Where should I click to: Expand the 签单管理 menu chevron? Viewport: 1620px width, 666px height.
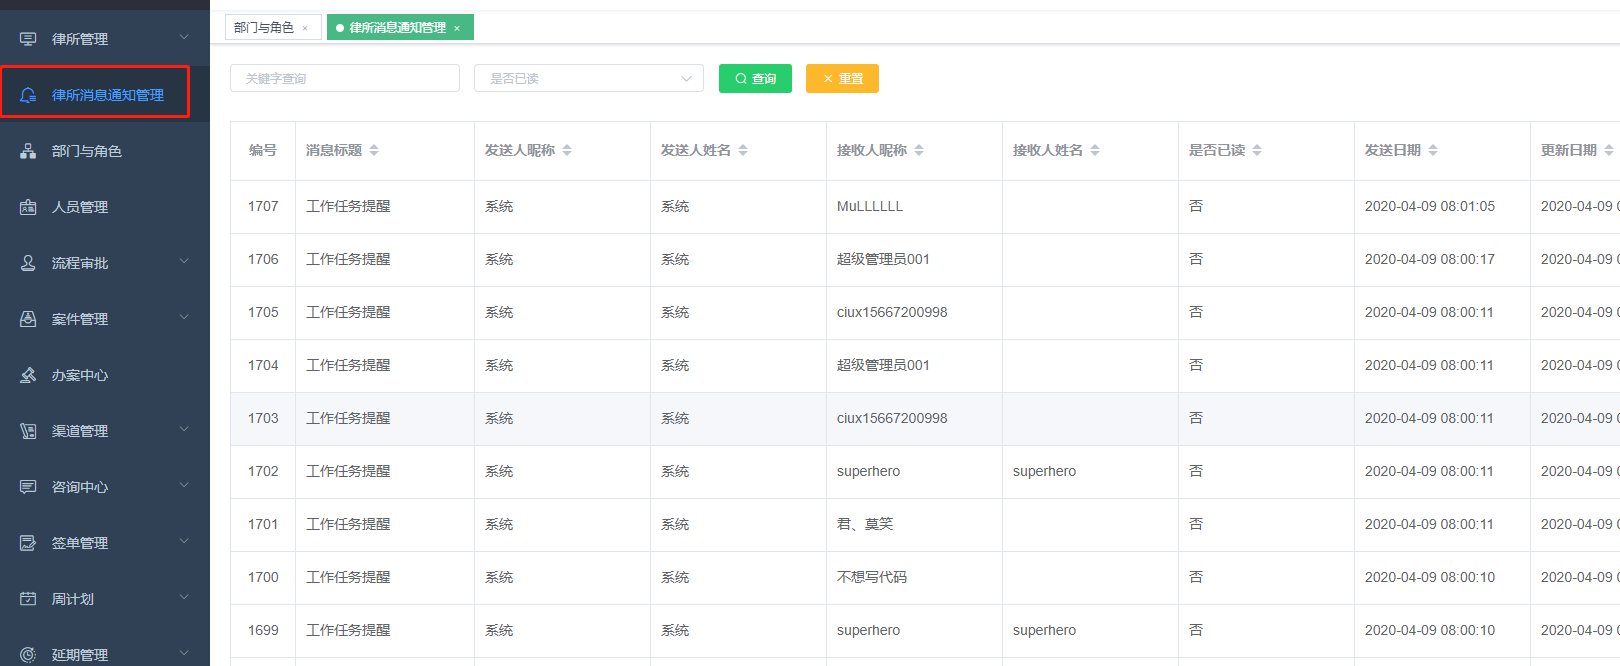pos(184,541)
